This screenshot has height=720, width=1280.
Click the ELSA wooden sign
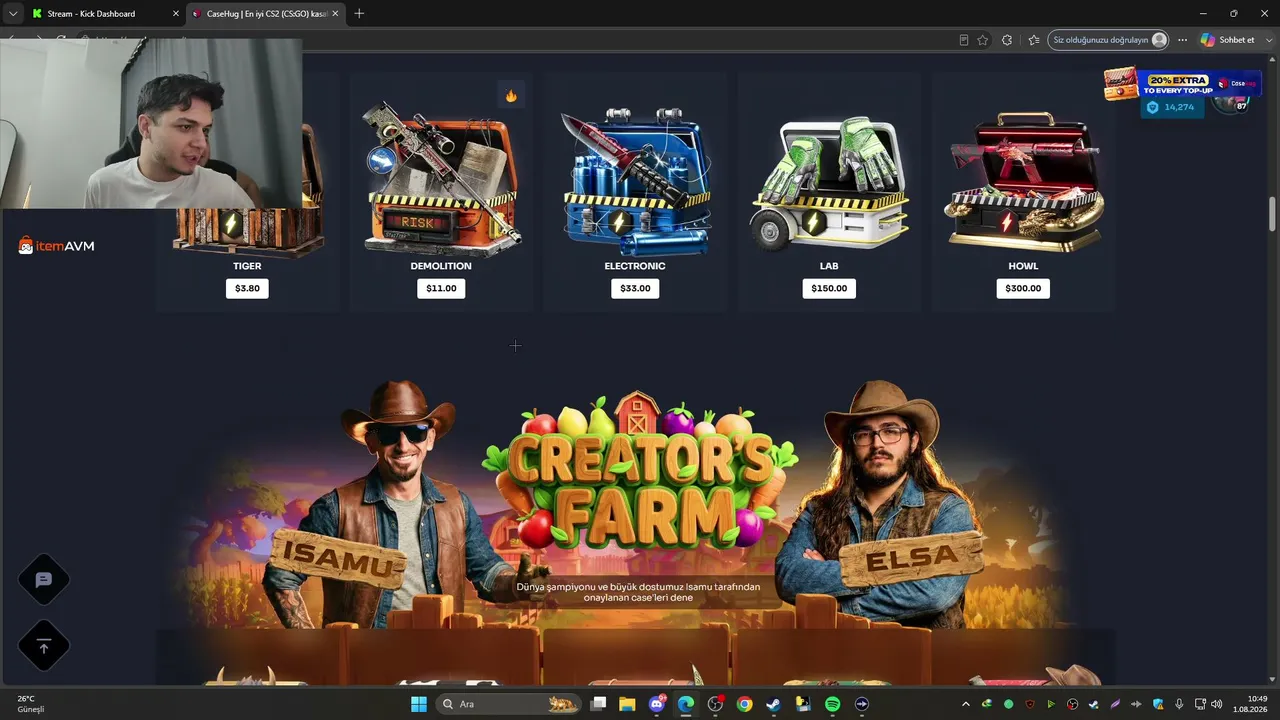[911, 558]
